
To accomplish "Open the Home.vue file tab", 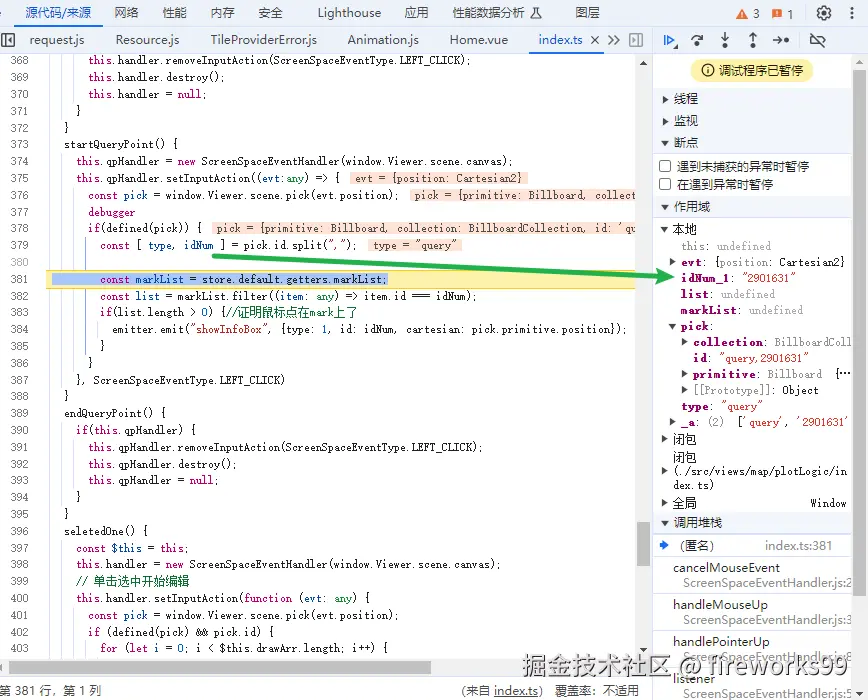I will [478, 40].
